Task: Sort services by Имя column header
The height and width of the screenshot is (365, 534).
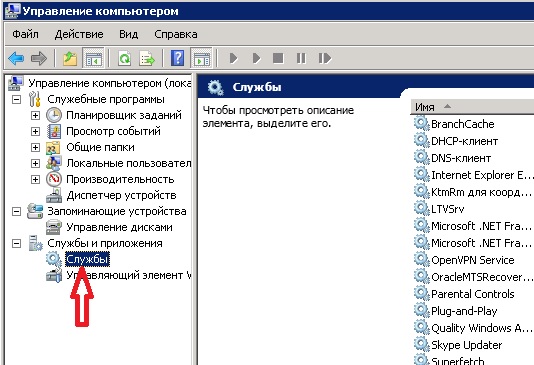Action: point(472,107)
